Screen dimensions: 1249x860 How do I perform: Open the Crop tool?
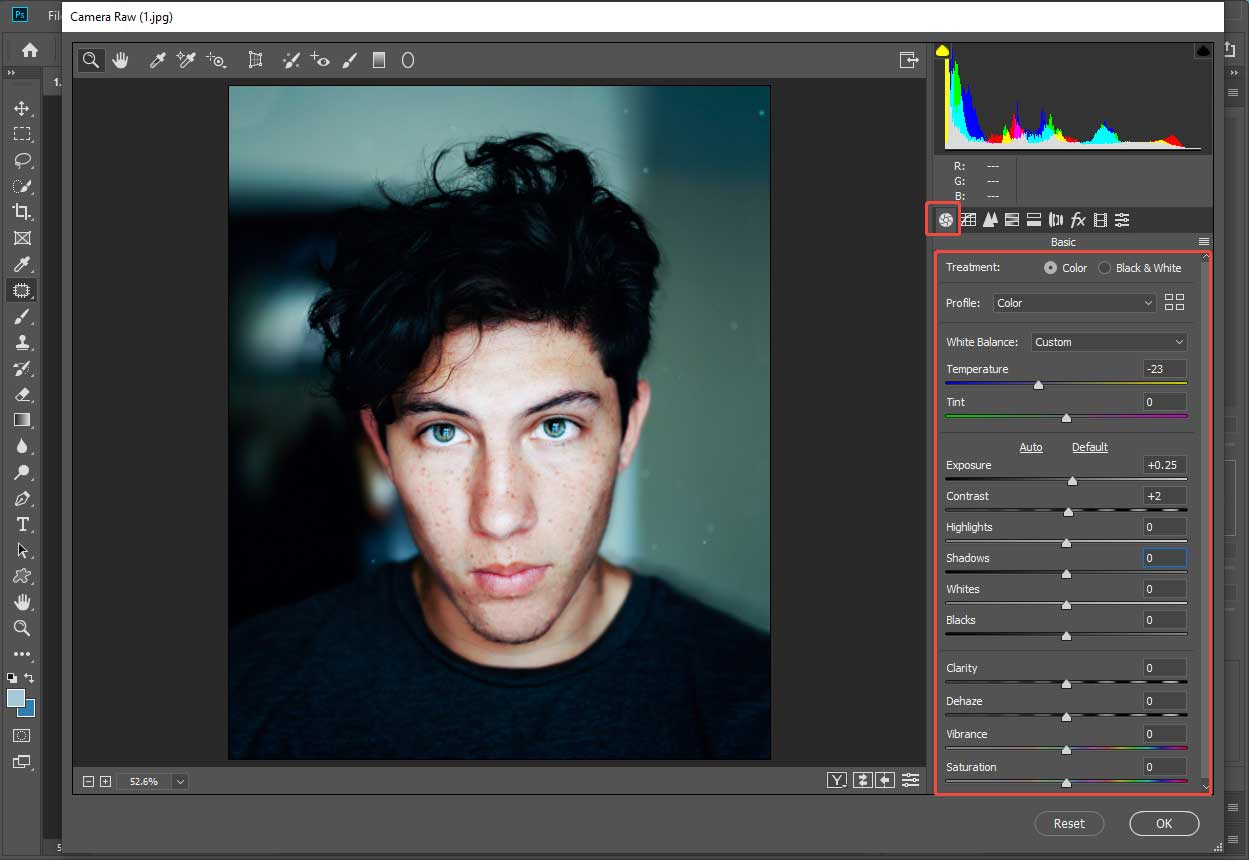pyautogui.click(x=255, y=60)
